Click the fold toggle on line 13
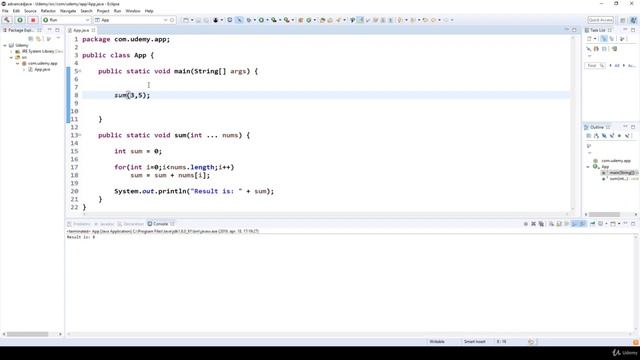The height and width of the screenshot is (360, 640). (80, 135)
